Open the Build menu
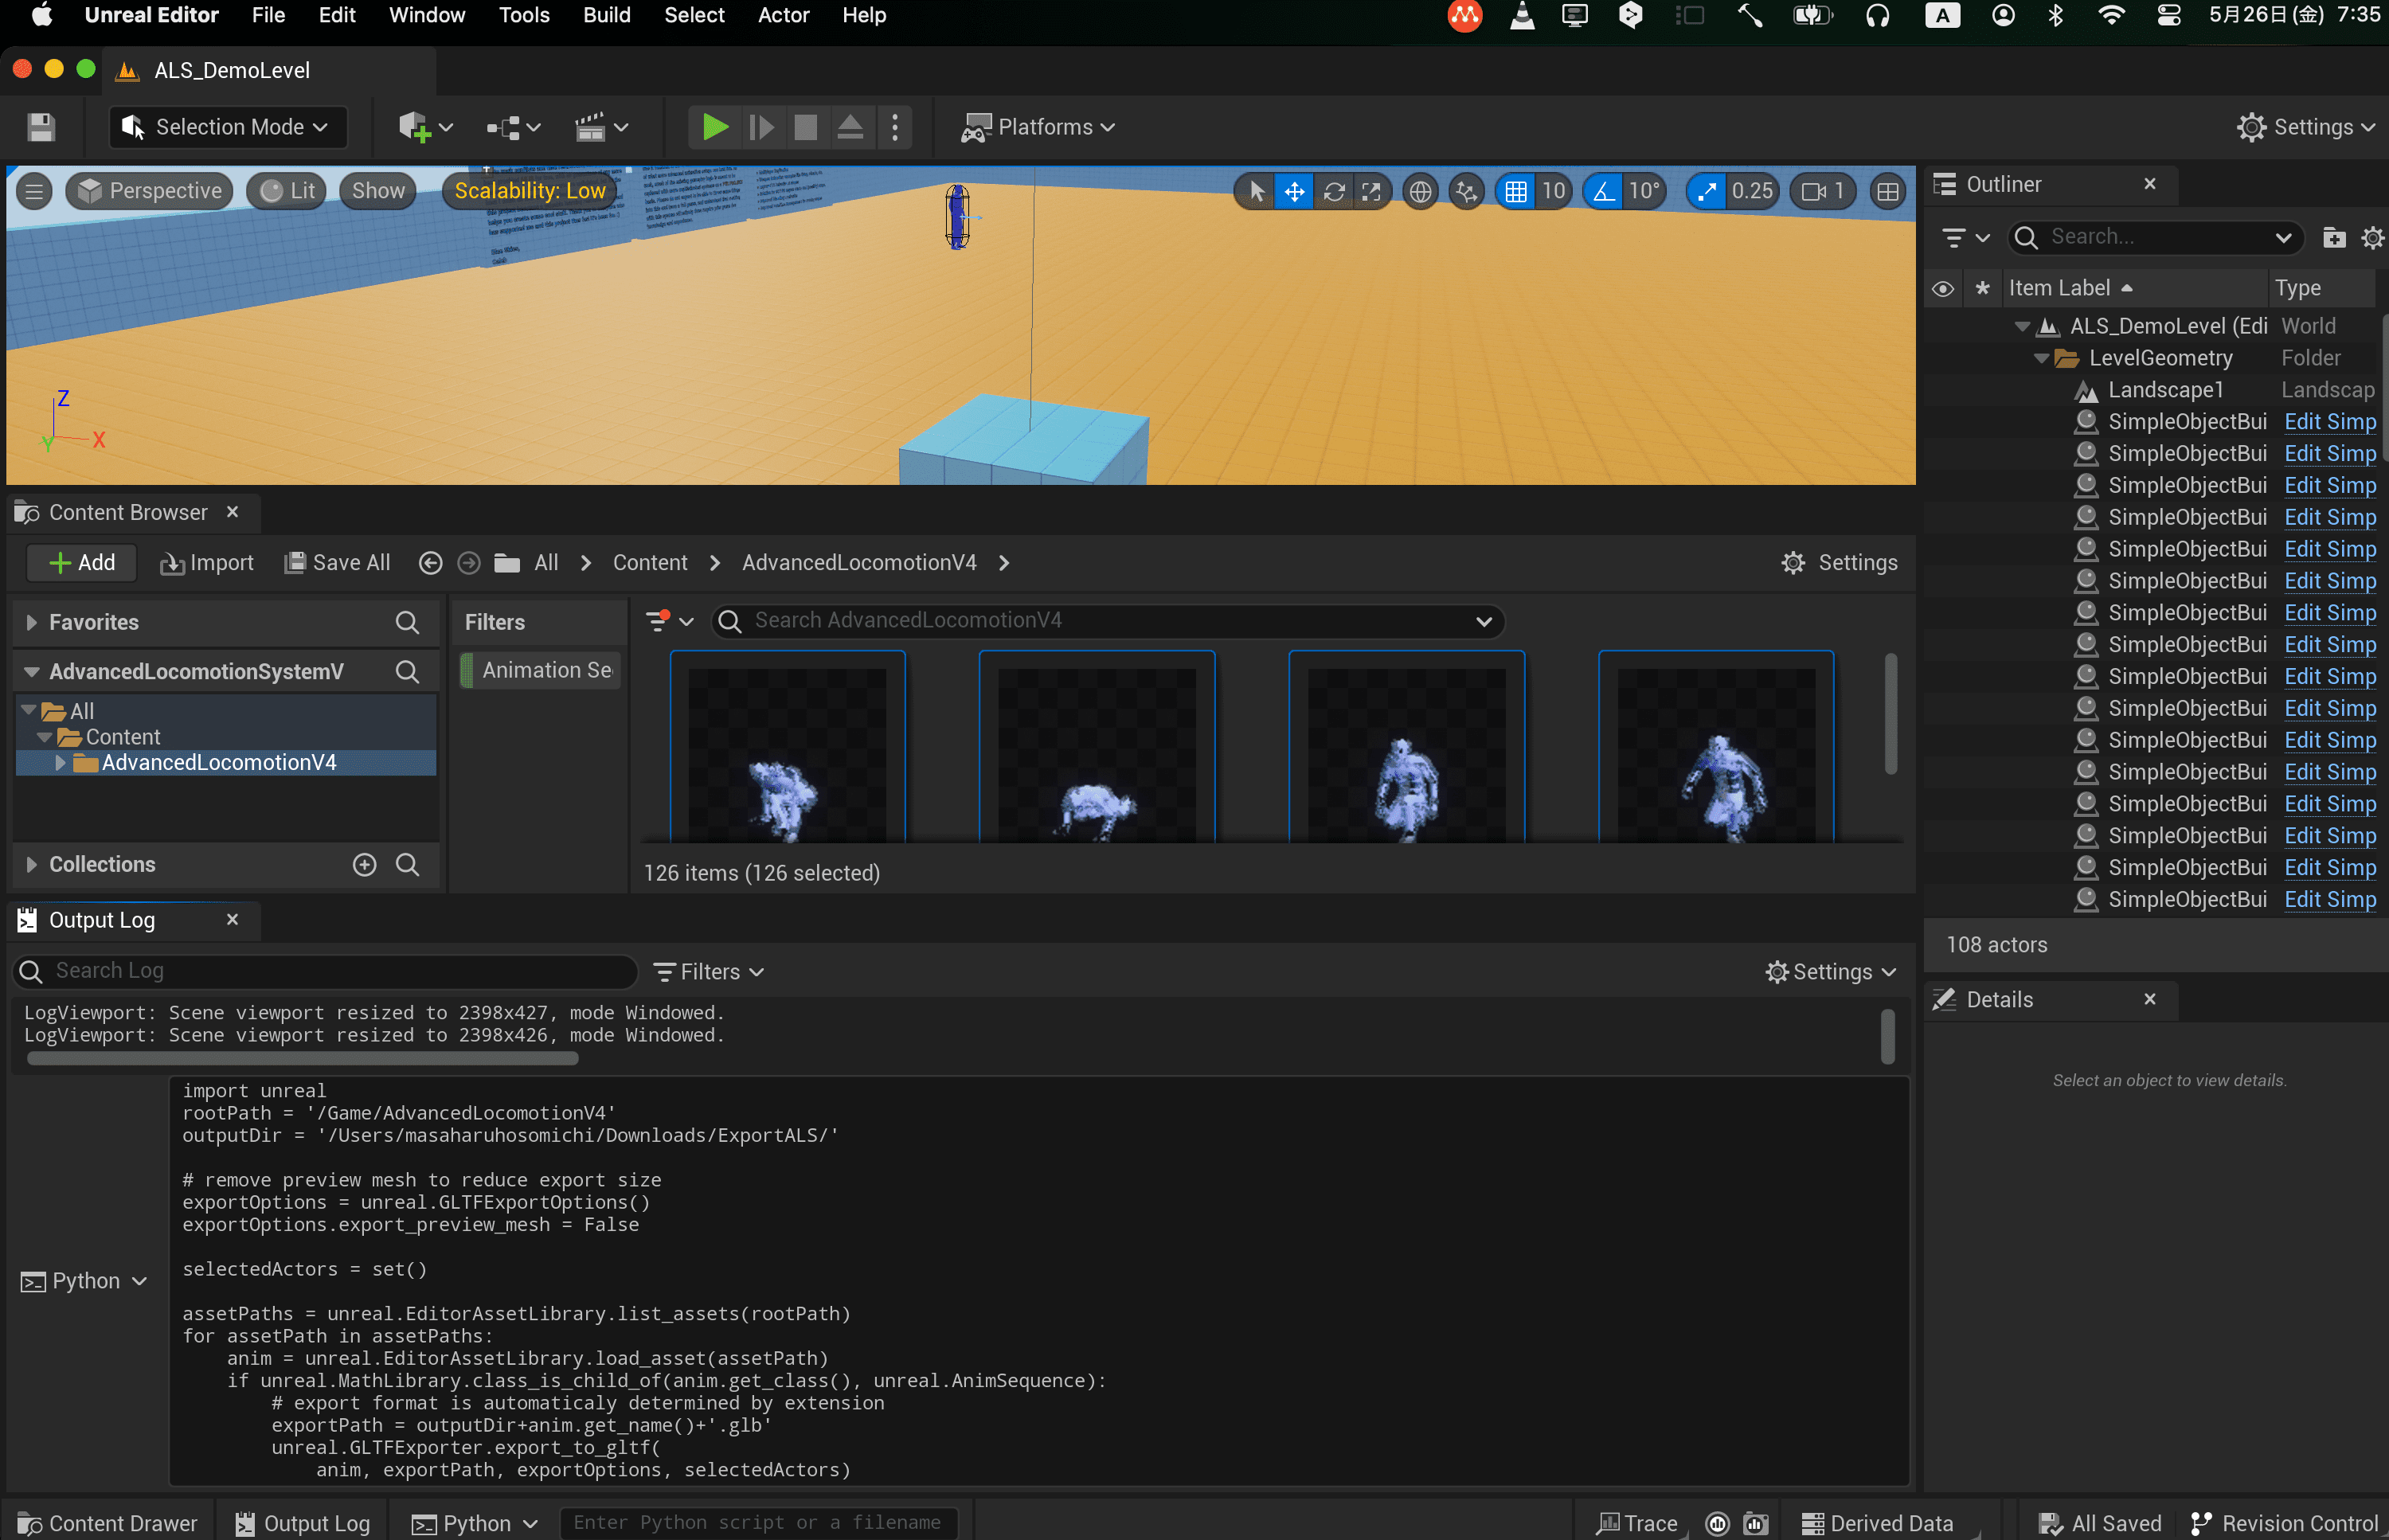2389x1540 pixels. 606,15
